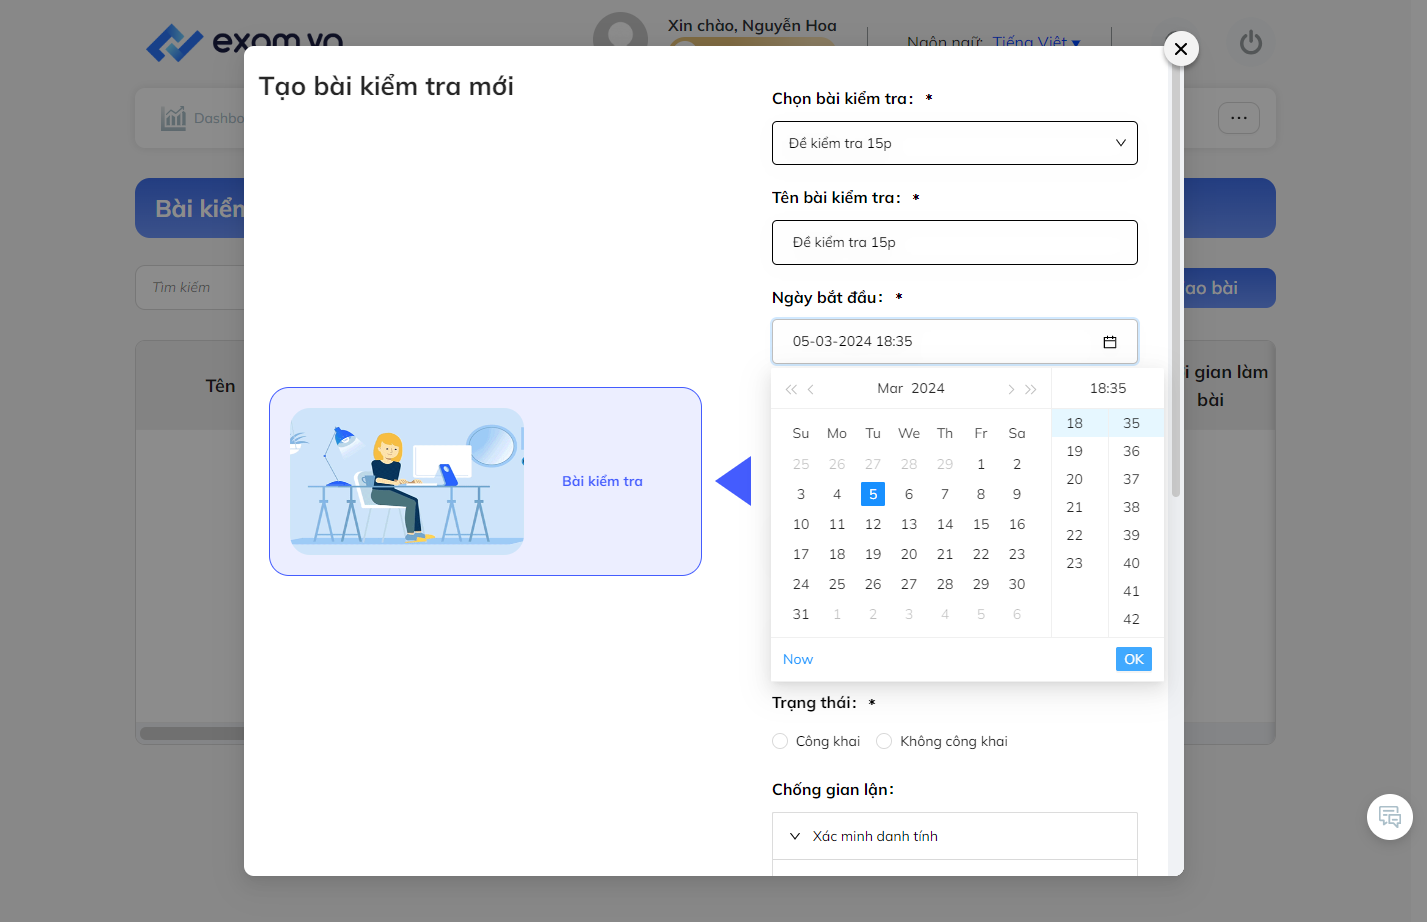This screenshot has height=922, width=1427.
Task: Confirm date with the OK button
Action: click(x=1134, y=659)
